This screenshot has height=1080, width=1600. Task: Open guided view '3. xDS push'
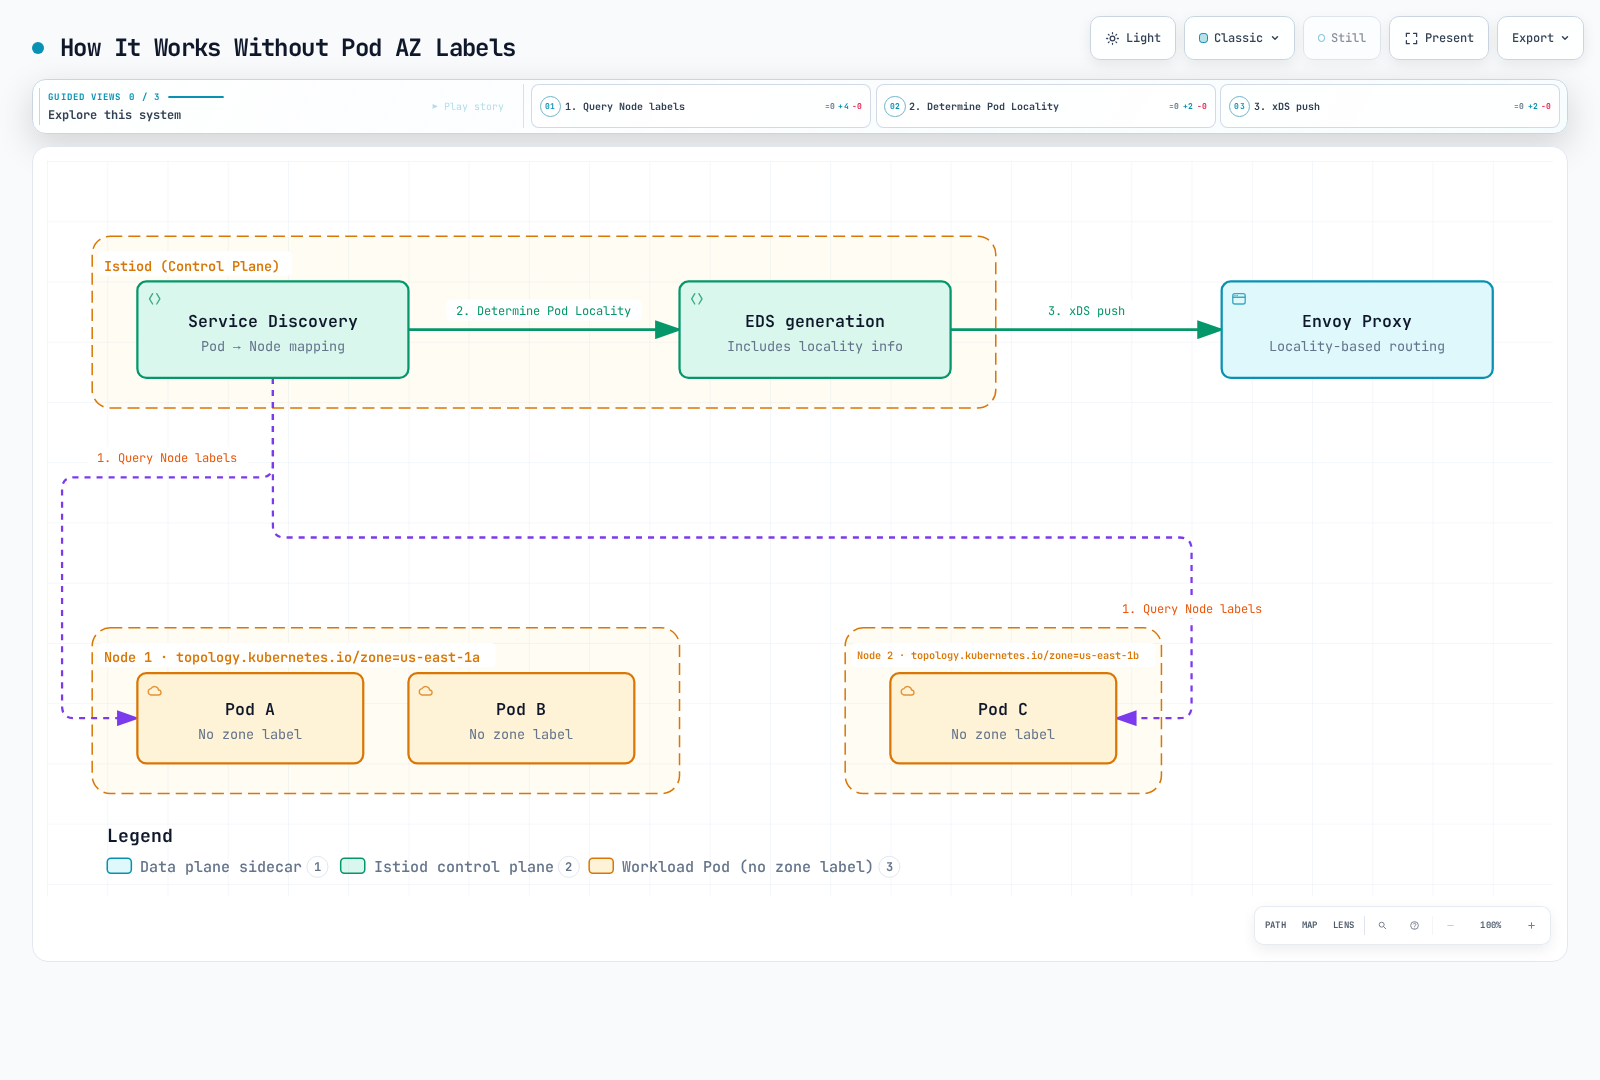1390,106
